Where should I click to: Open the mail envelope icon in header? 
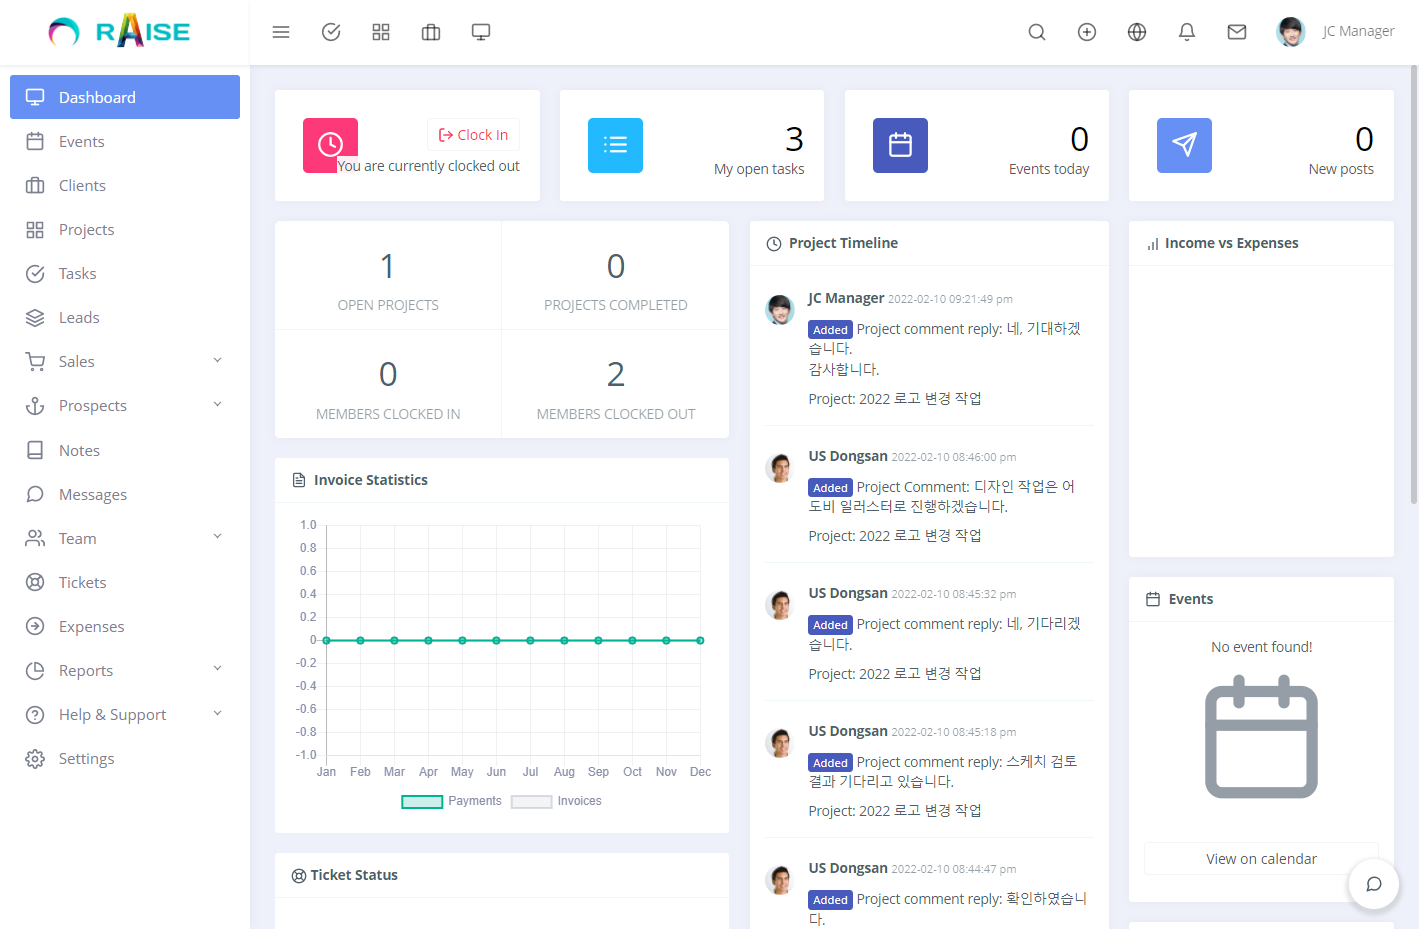point(1237,32)
